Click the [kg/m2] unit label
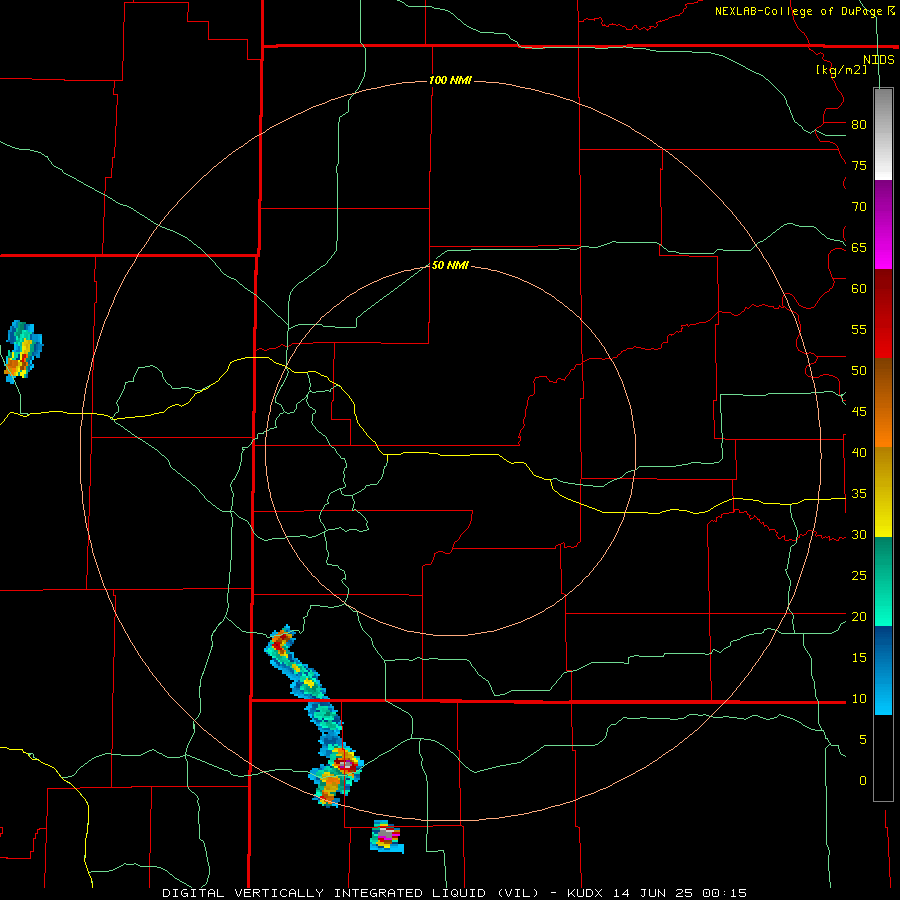 click(x=841, y=70)
